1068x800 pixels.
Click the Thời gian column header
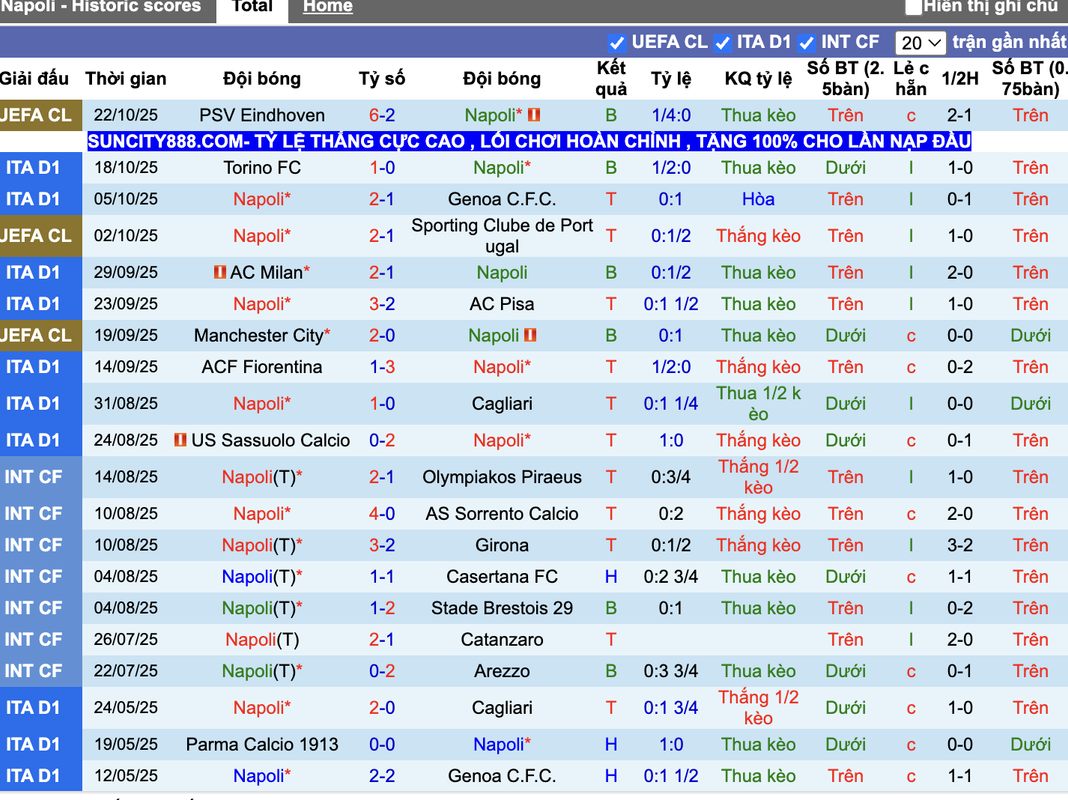point(126,79)
